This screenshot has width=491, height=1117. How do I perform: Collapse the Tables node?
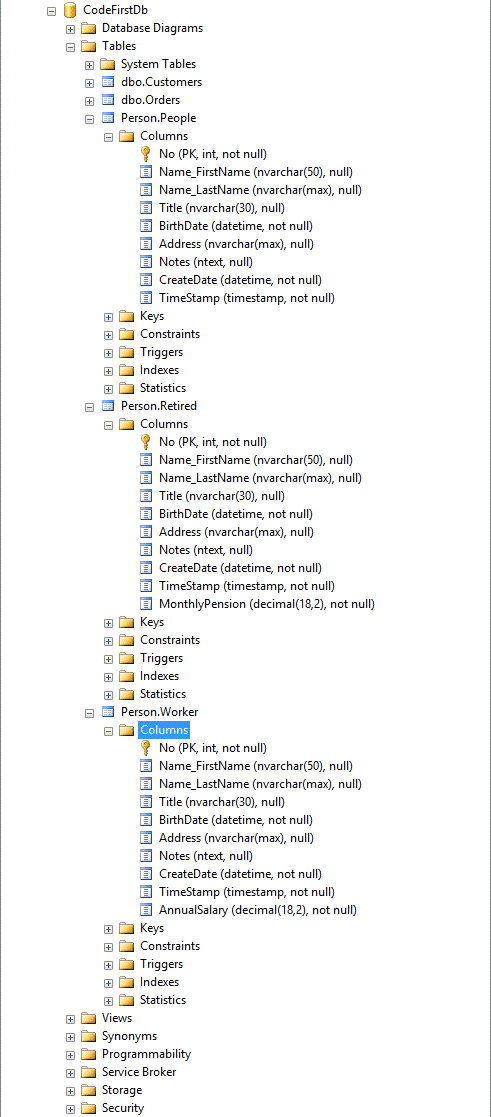pyautogui.click(x=71, y=47)
